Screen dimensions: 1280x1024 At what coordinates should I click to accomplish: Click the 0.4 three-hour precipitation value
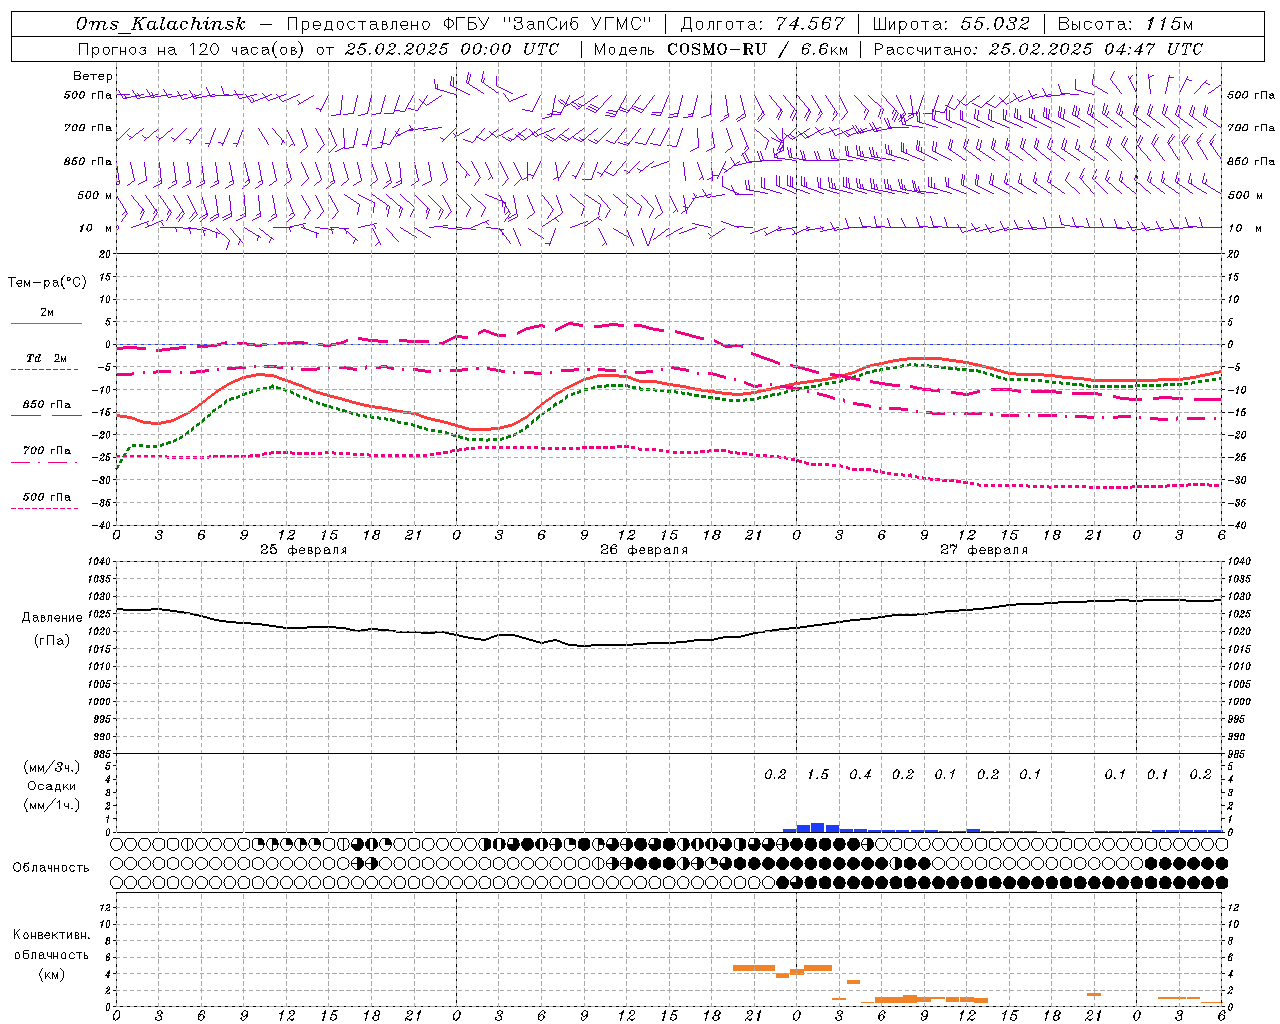(x=860, y=775)
